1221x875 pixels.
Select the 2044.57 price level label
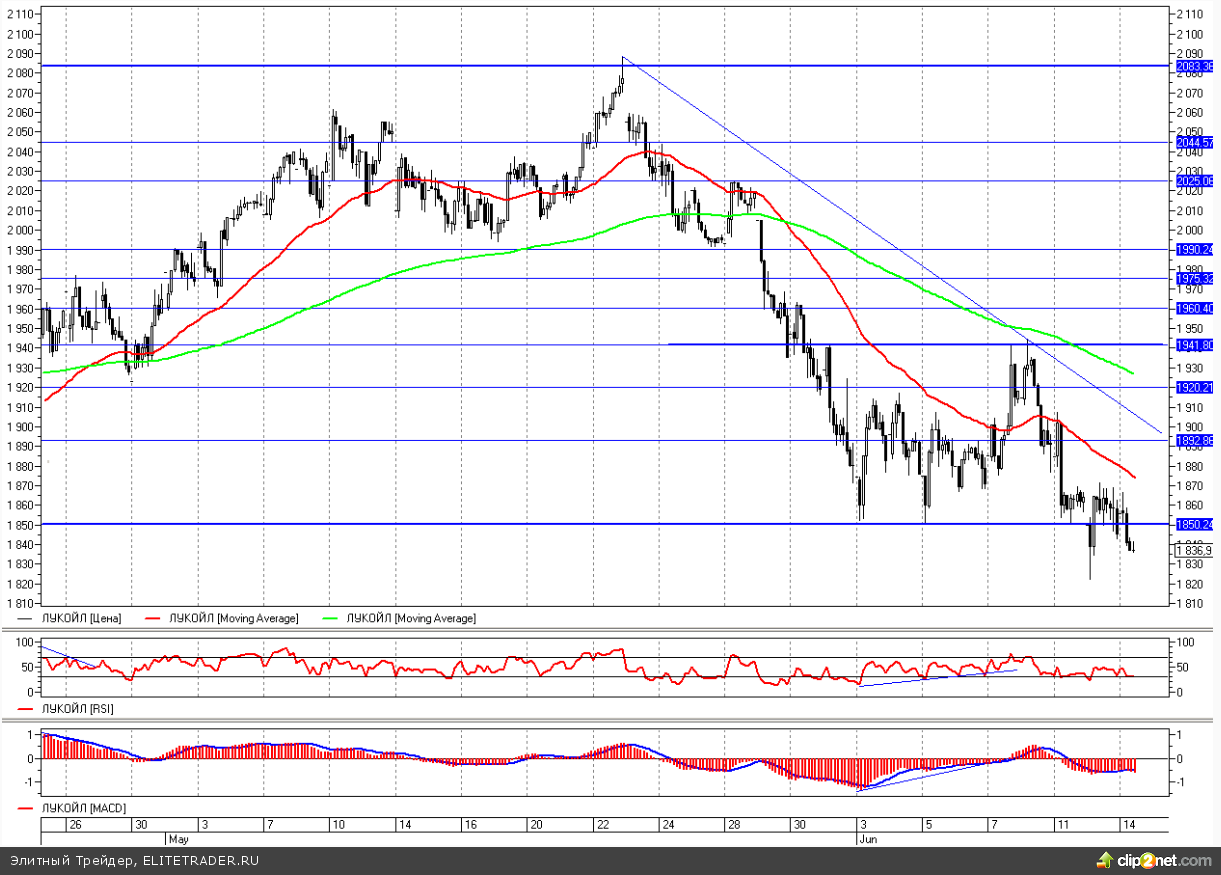(1194, 143)
